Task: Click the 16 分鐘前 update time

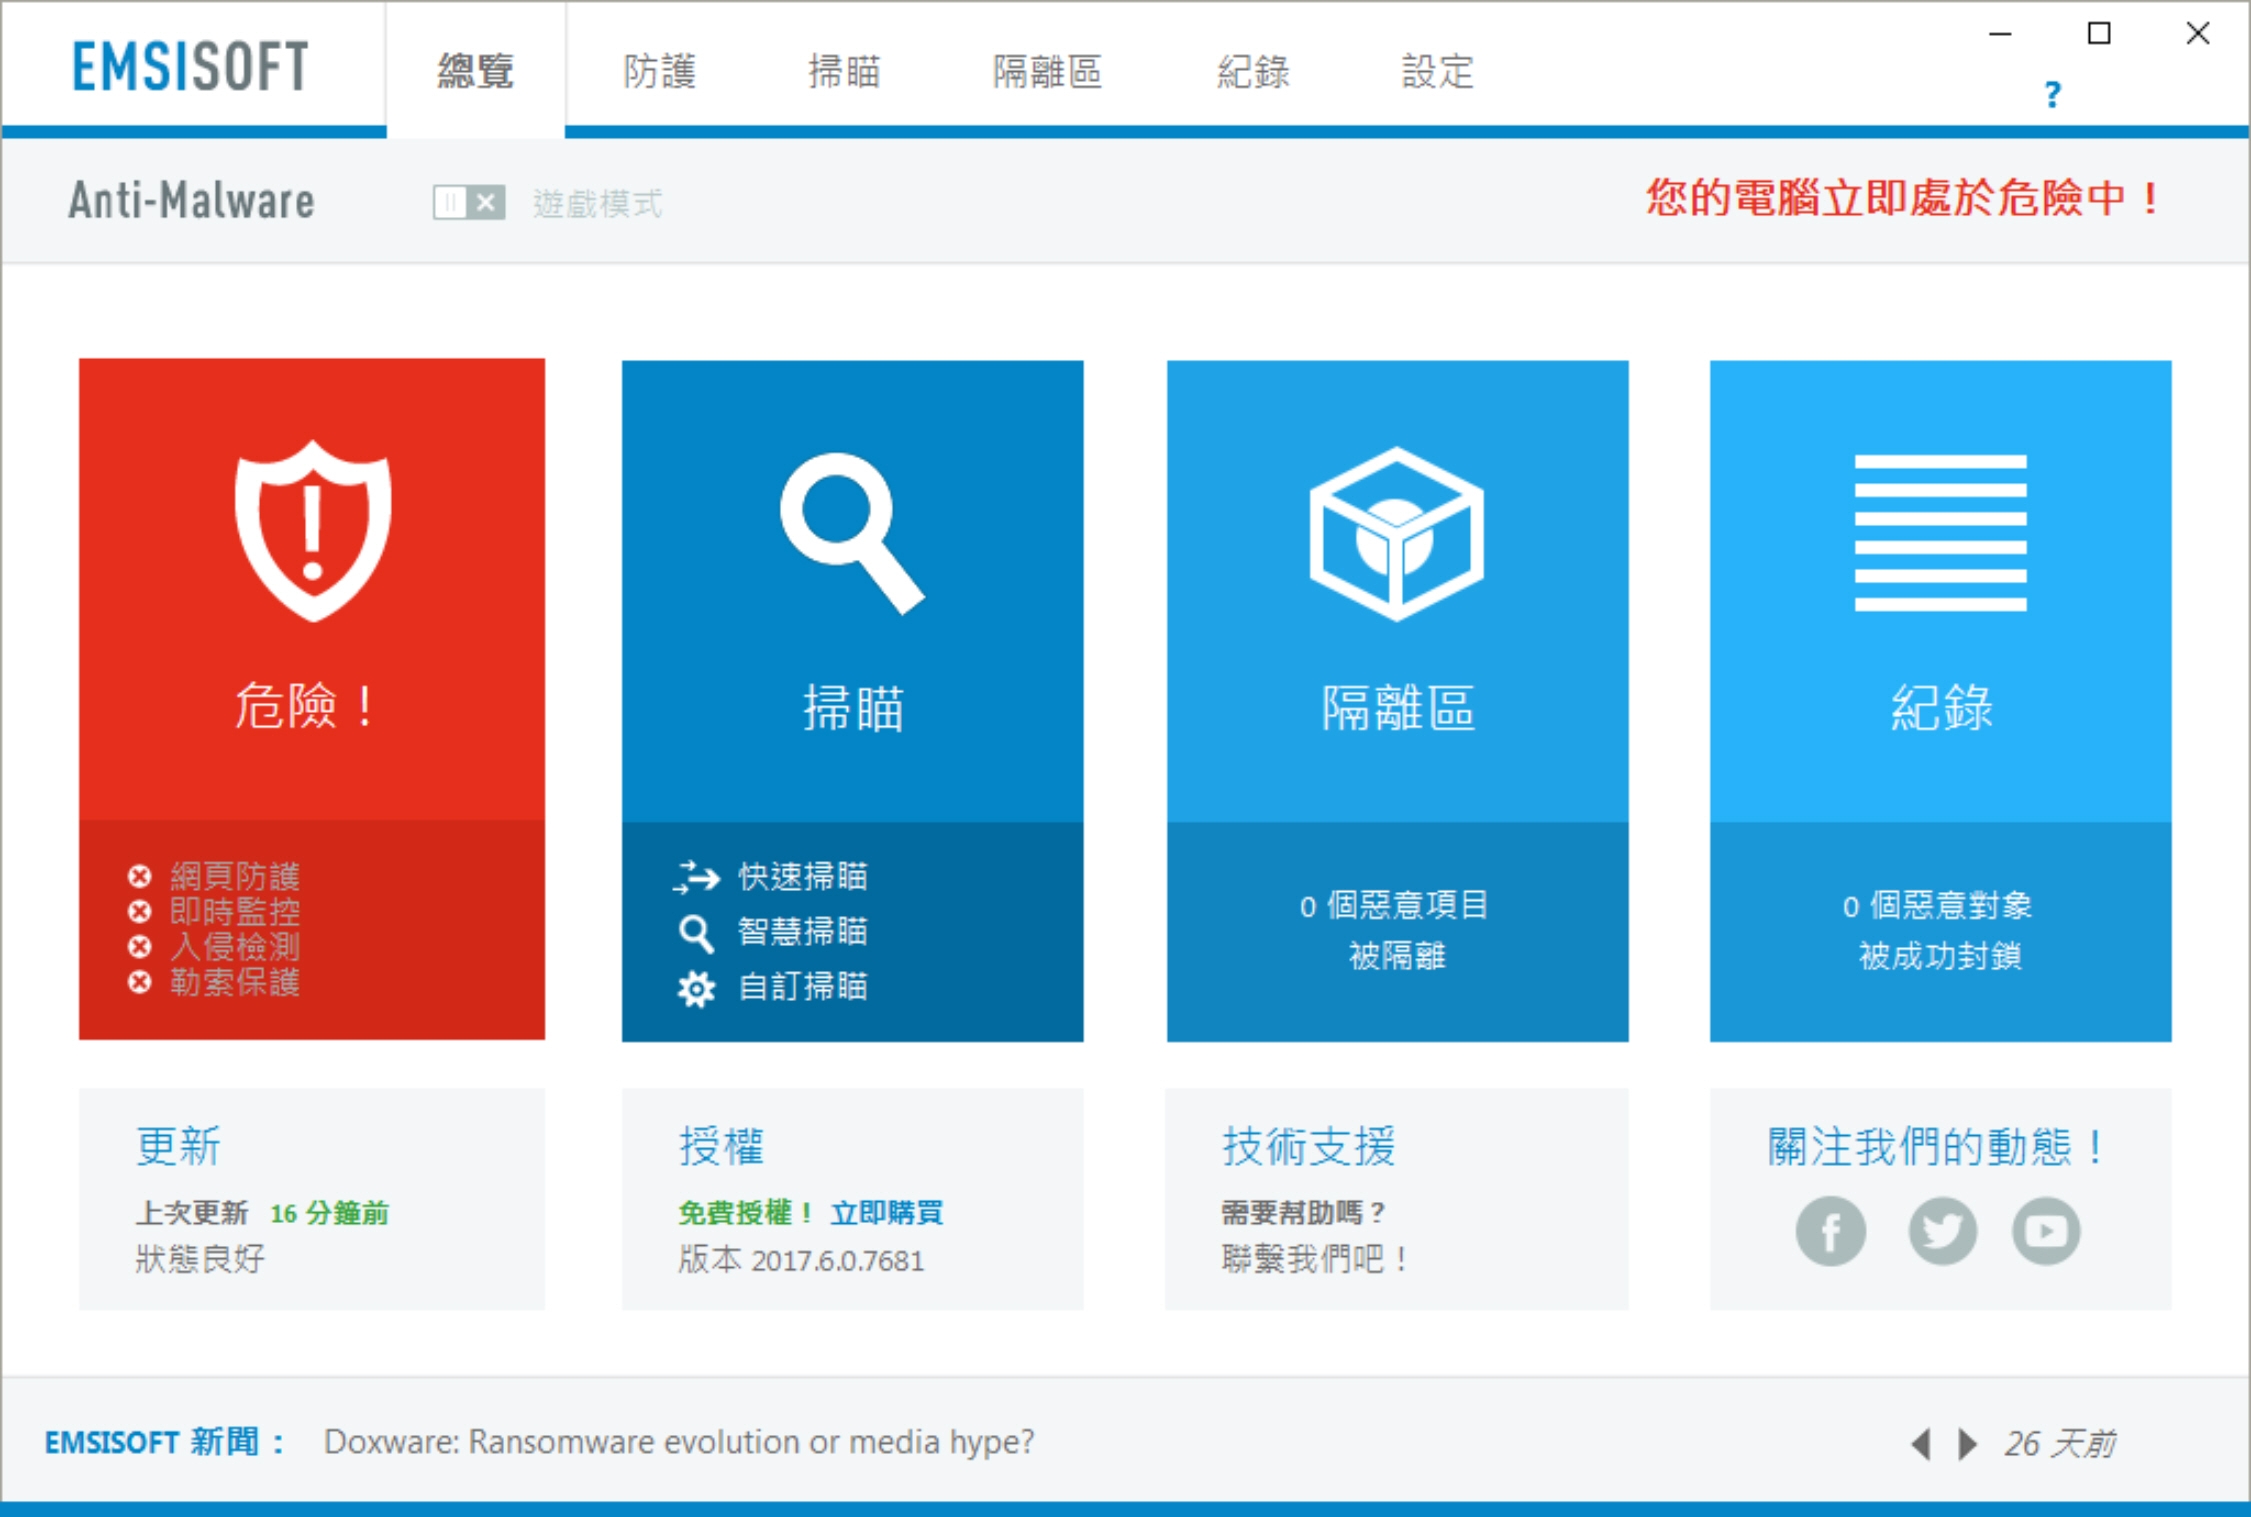Action: pyautogui.click(x=329, y=1213)
